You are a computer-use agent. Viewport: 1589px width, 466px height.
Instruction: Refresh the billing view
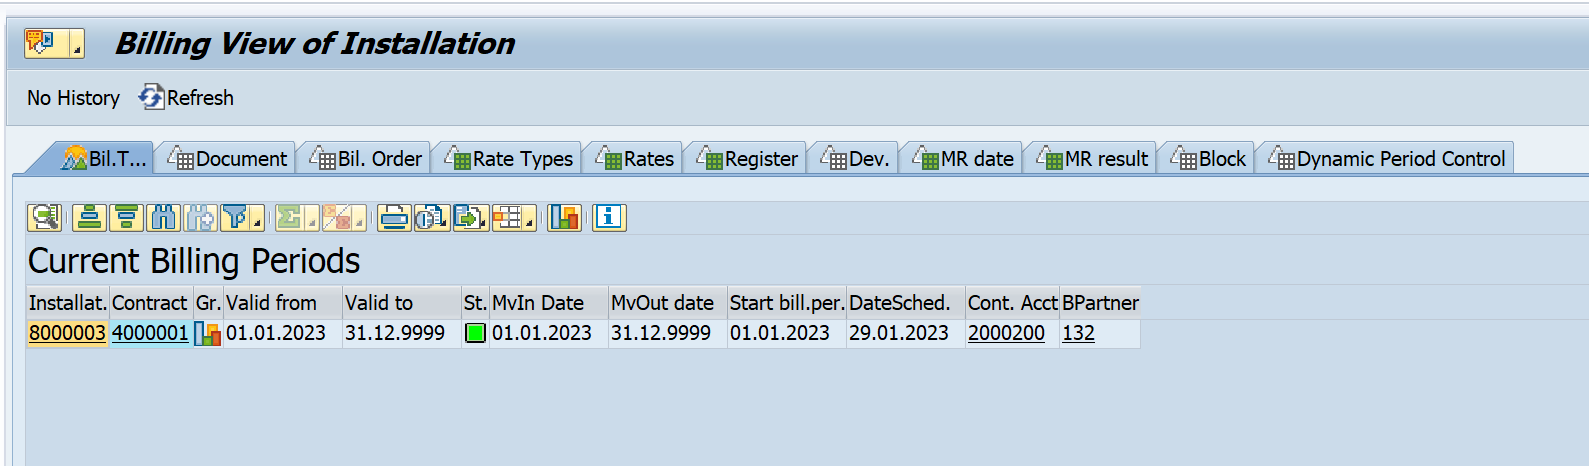186,98
